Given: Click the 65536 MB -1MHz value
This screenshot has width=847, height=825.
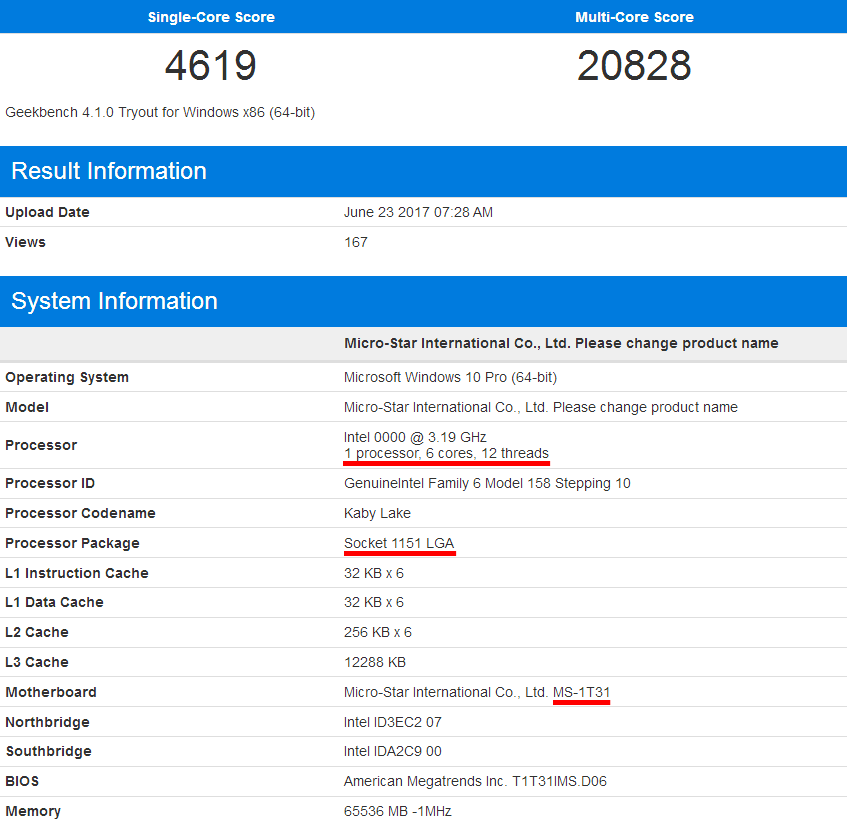Looking at the screenshot, I should pyautogui.click(x=398, y=811).
